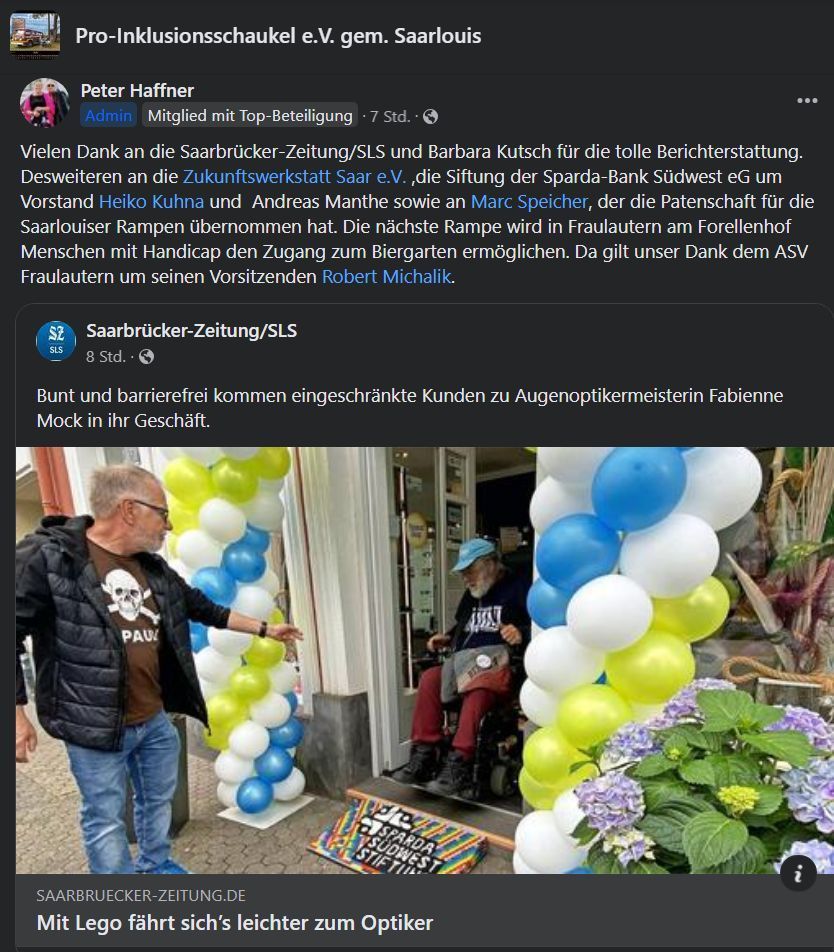Open Saarbrücker-Zeitung/SLS page name
Viewport: 834px width, 952px height.
[191, 330]
